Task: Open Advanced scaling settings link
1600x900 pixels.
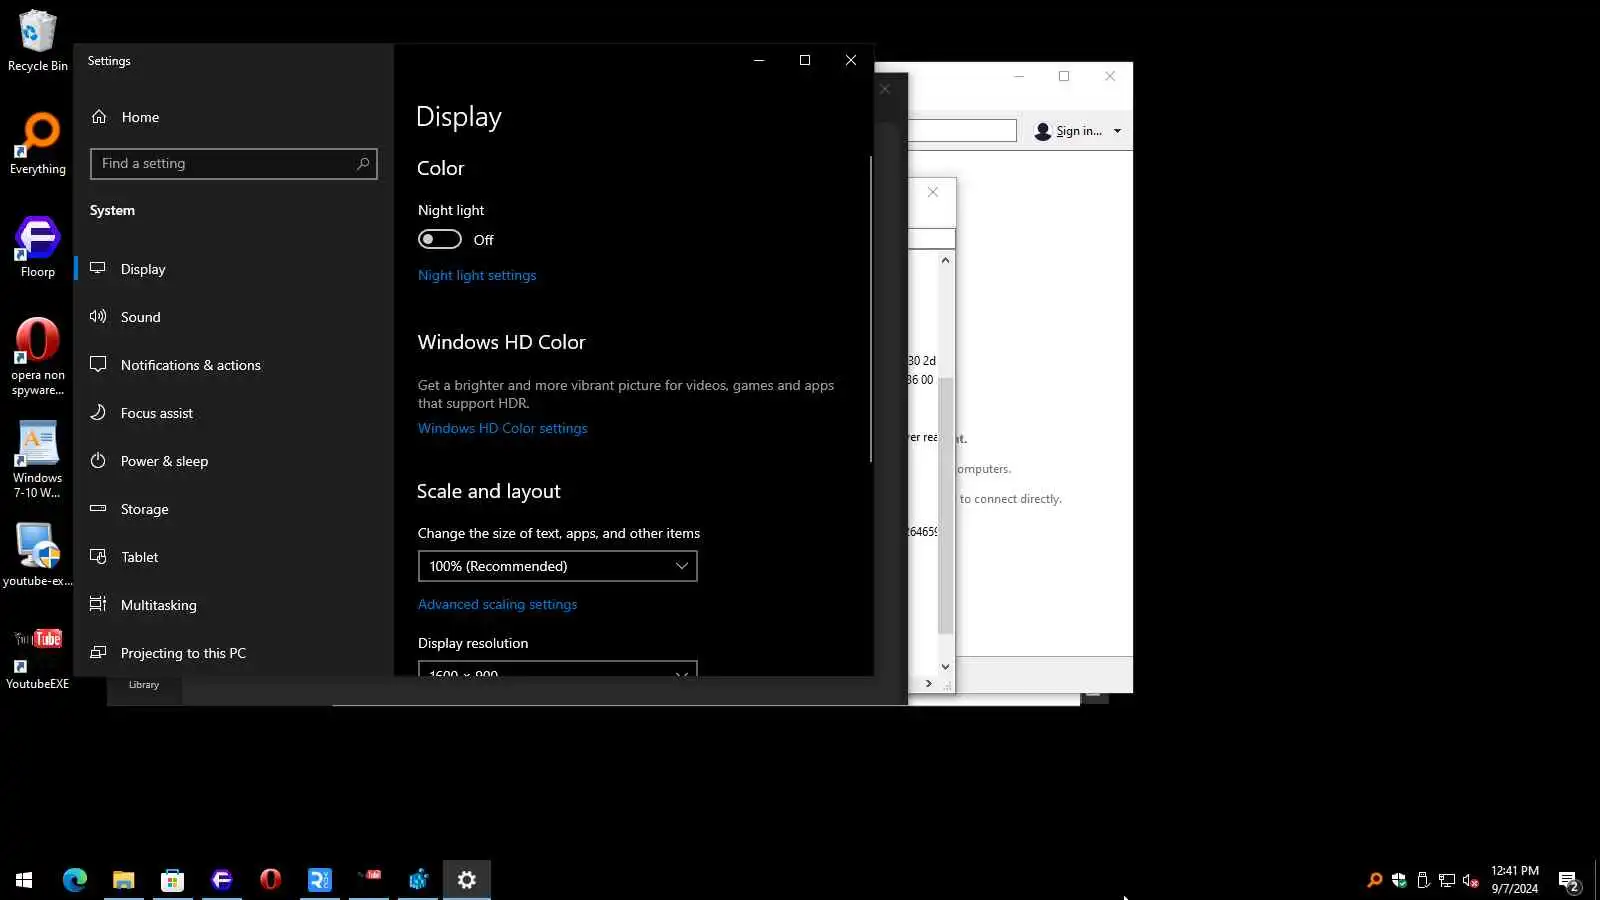Action: [x=497, y=605]
